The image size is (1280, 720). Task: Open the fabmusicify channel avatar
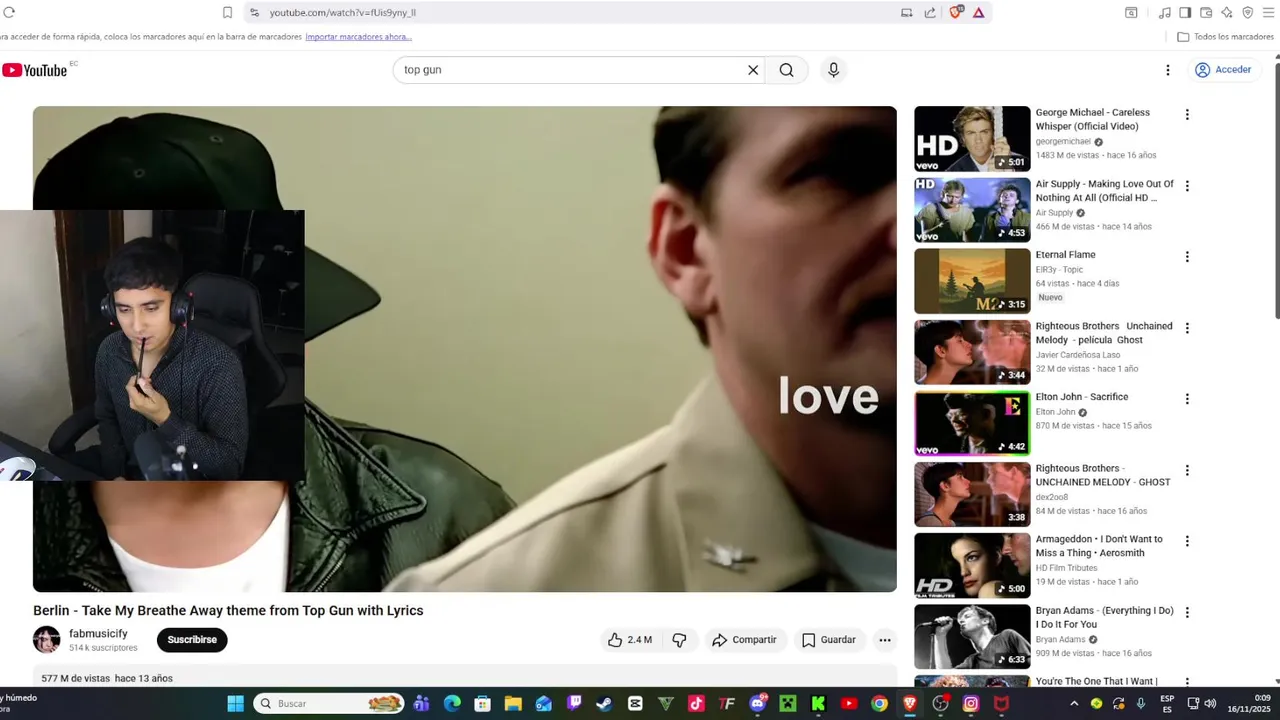pos(46,640)
